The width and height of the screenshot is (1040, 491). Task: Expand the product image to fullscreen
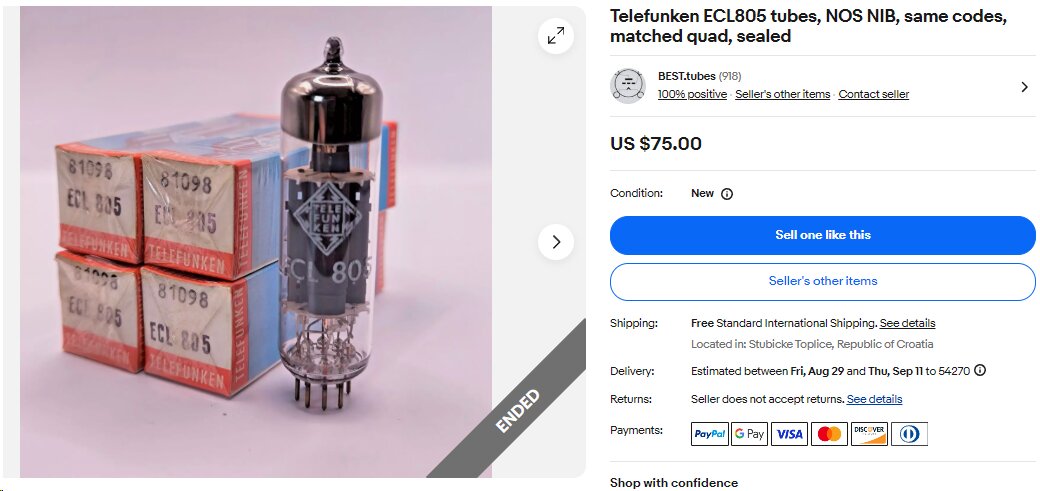click(556, 36)
